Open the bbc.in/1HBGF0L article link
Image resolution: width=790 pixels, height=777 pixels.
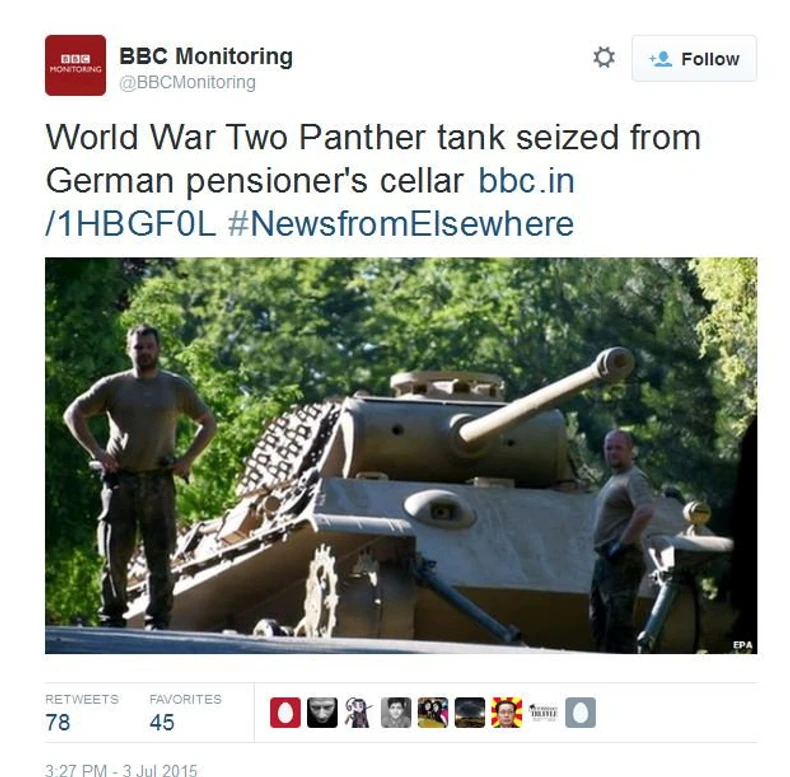pyautogui.click(x=310, y=202)
